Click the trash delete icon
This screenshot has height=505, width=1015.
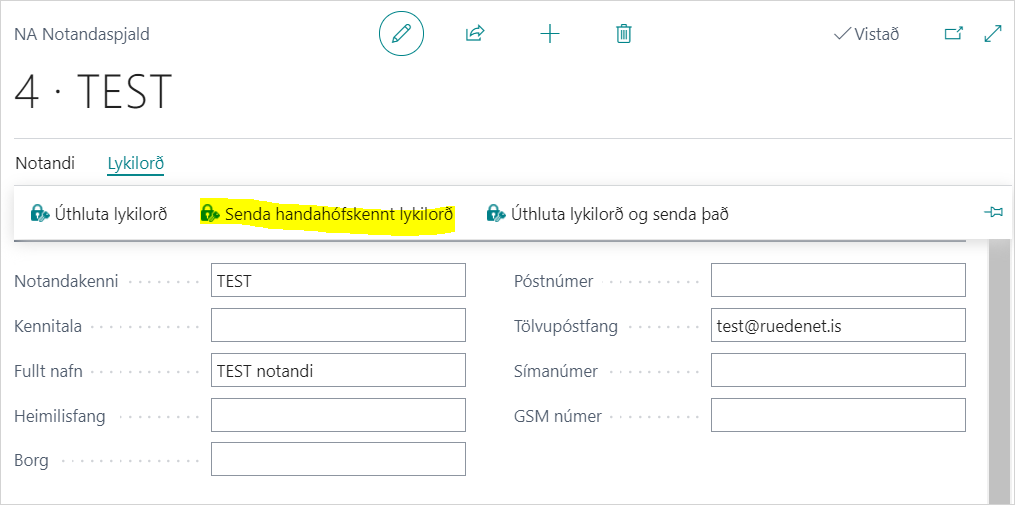[x=624, y=34]
